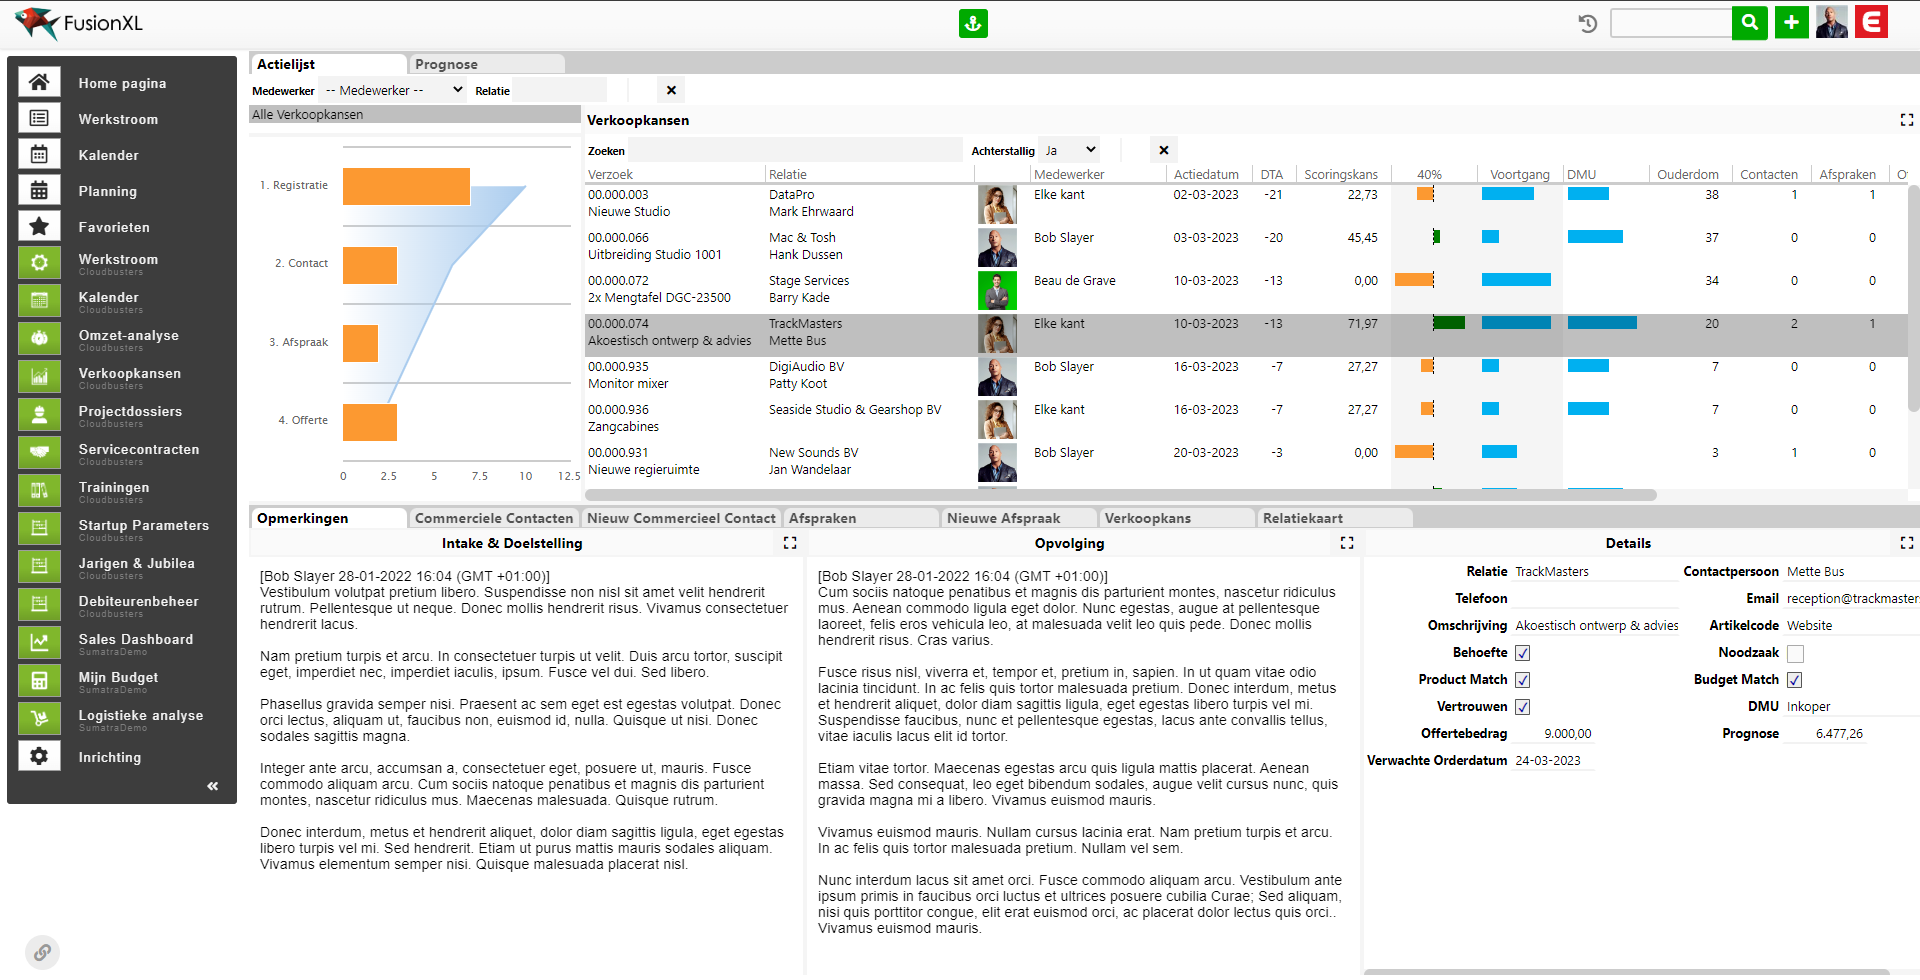Viewport: 1920px width, 980px height.
Task: Expand the Intake & Doelstelling panel
Action: 790,543
